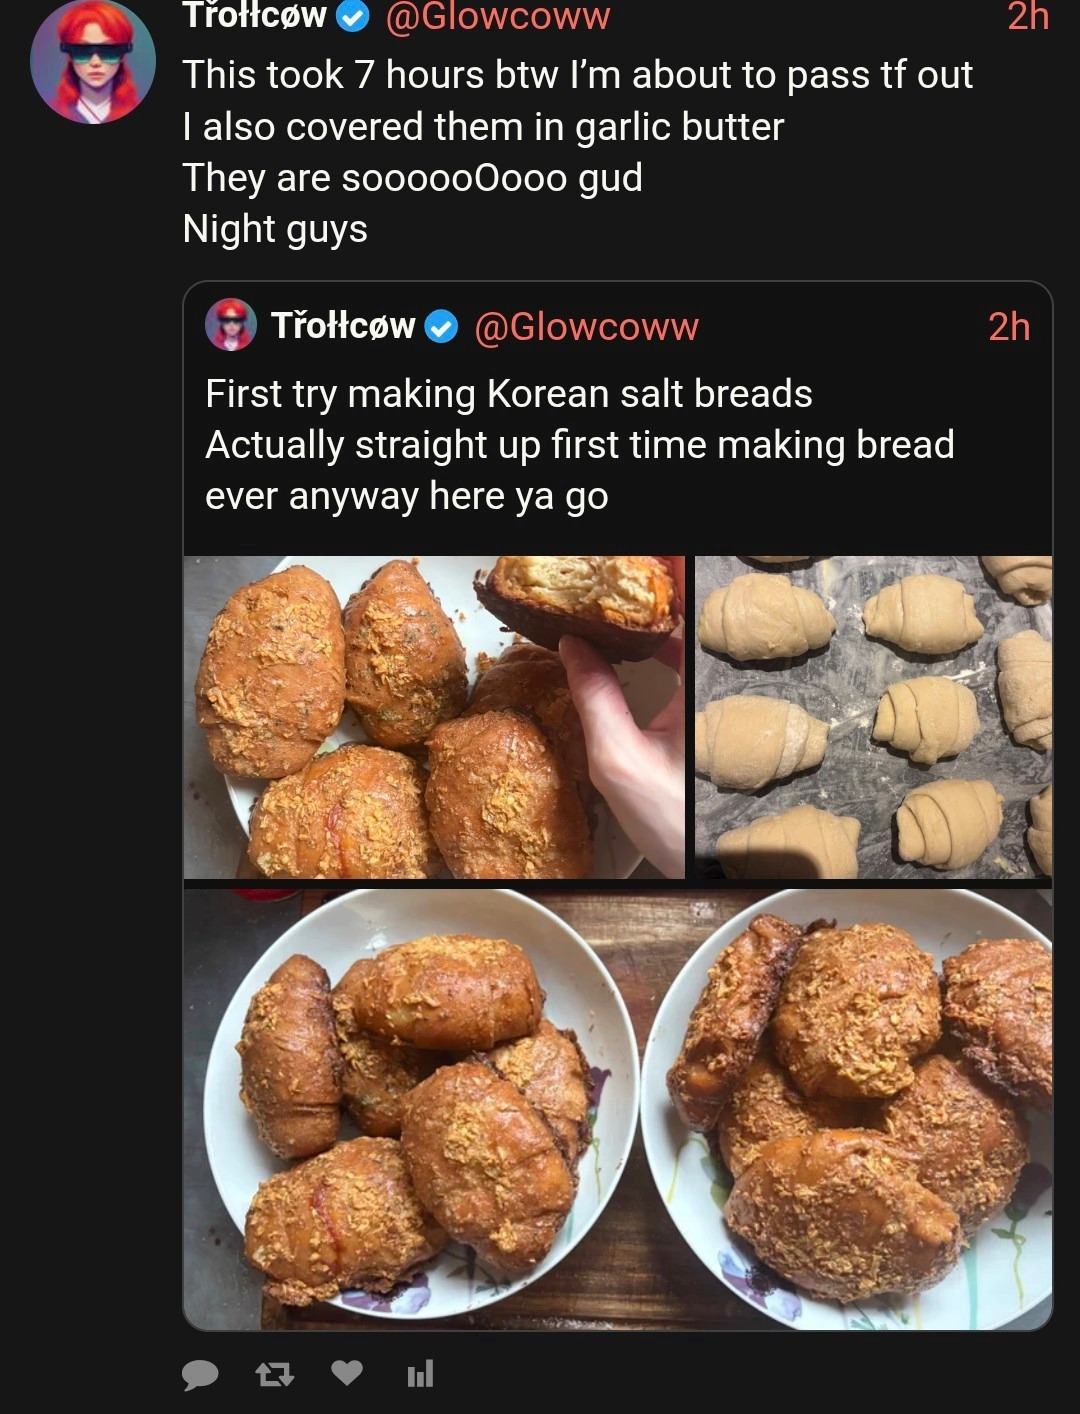The height and width of the screenshot is (1414, 1080).
Task: Click the 'Night guys' line of the post
Action: click(x=275, y=229)
